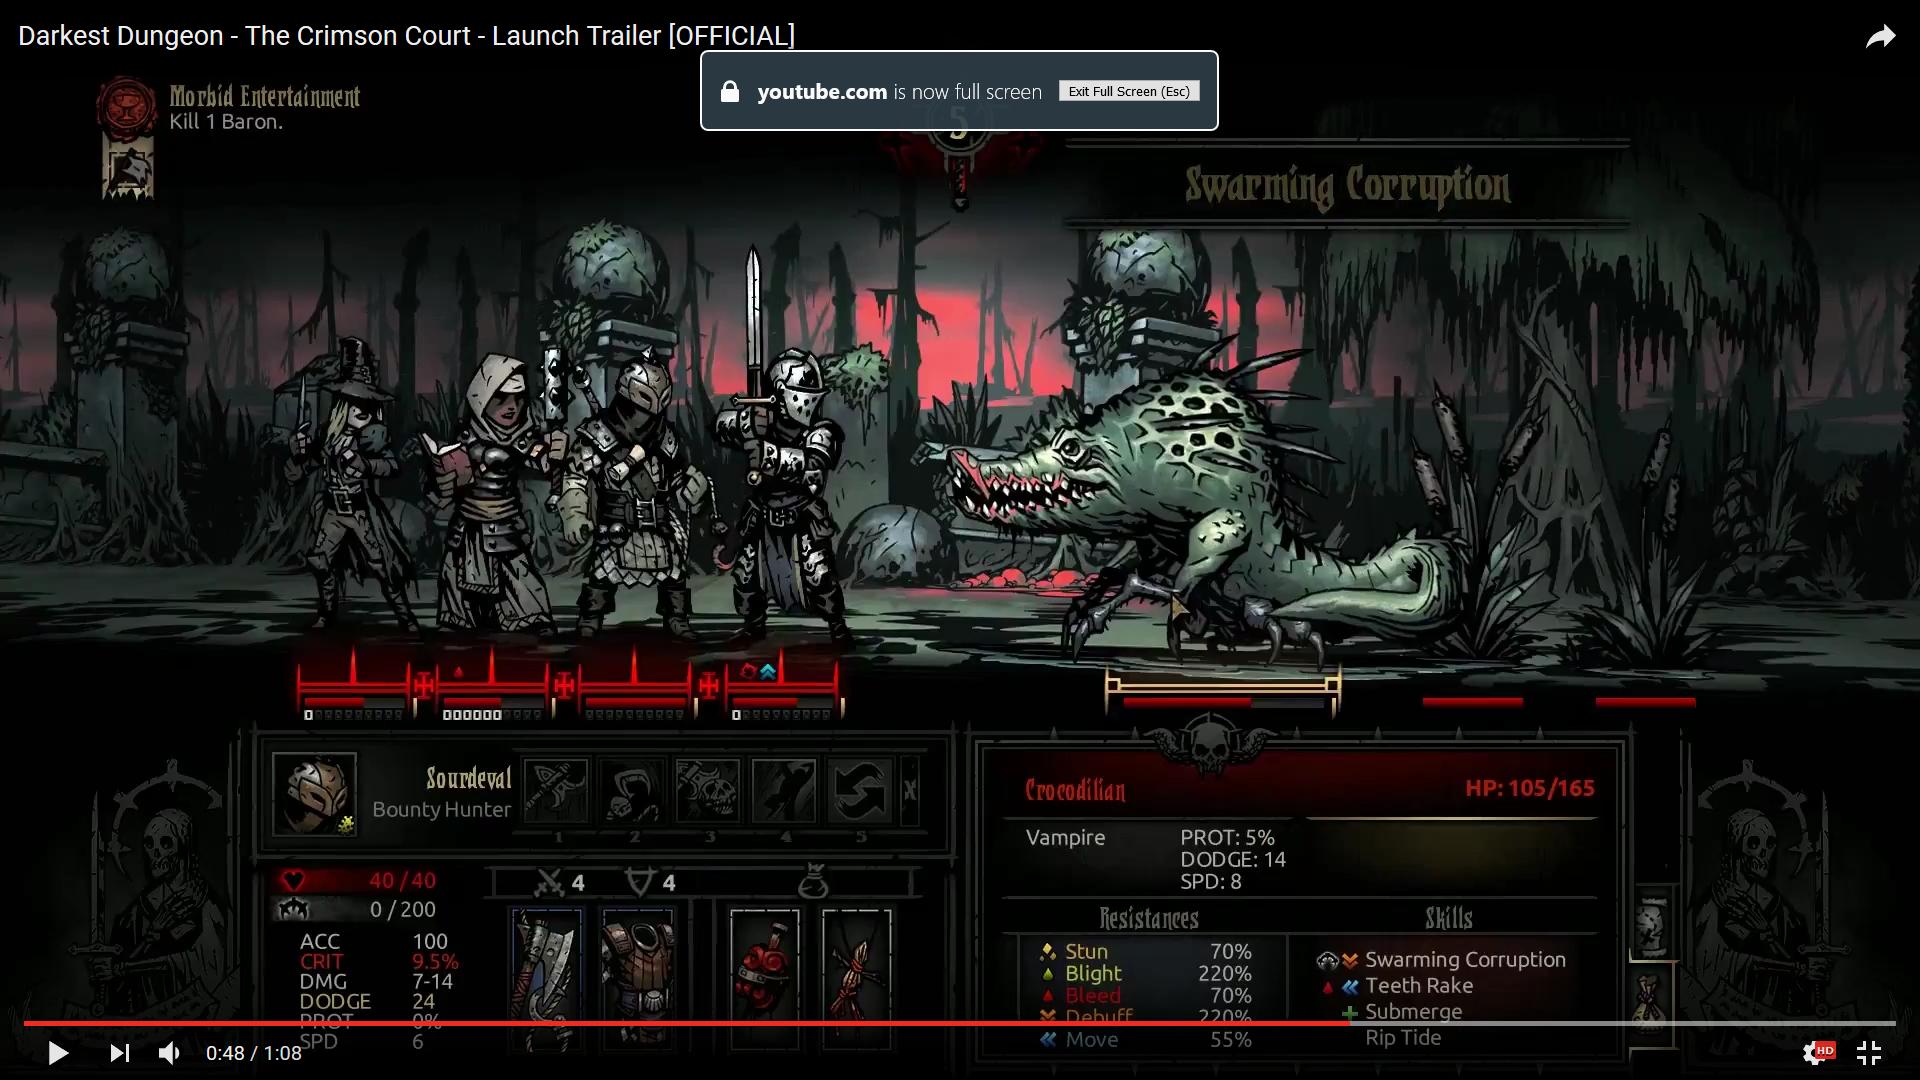Click the swap position skill icon
Screen dimensions: 1920x1080
pos(860,790)
